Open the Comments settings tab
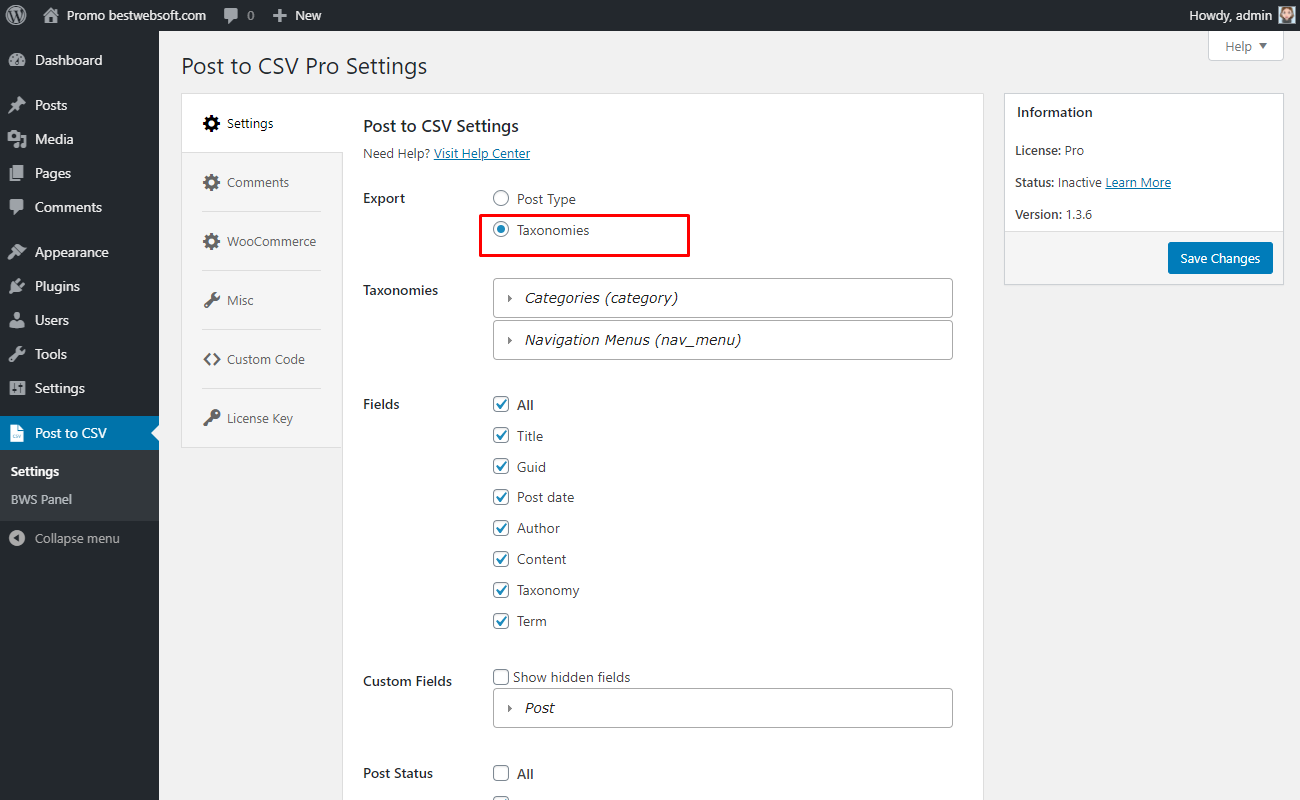 coord(261,182)
